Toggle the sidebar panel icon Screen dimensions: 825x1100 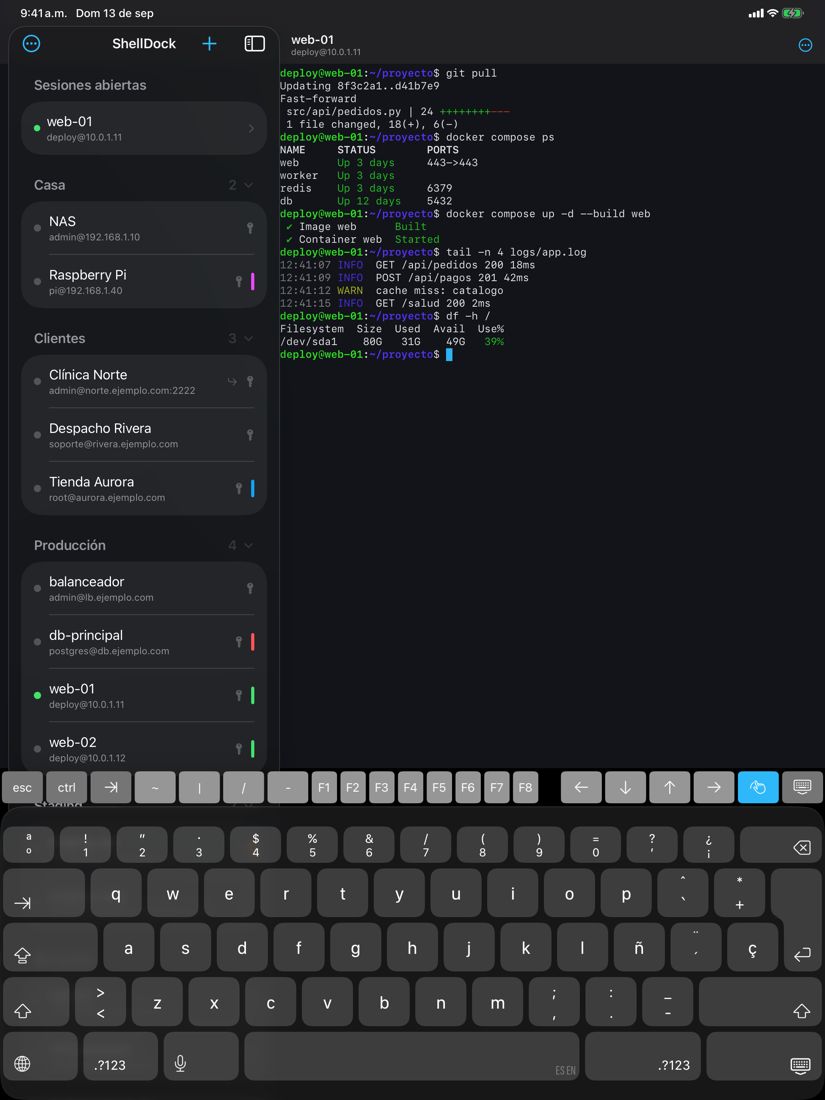click(255, 43)
